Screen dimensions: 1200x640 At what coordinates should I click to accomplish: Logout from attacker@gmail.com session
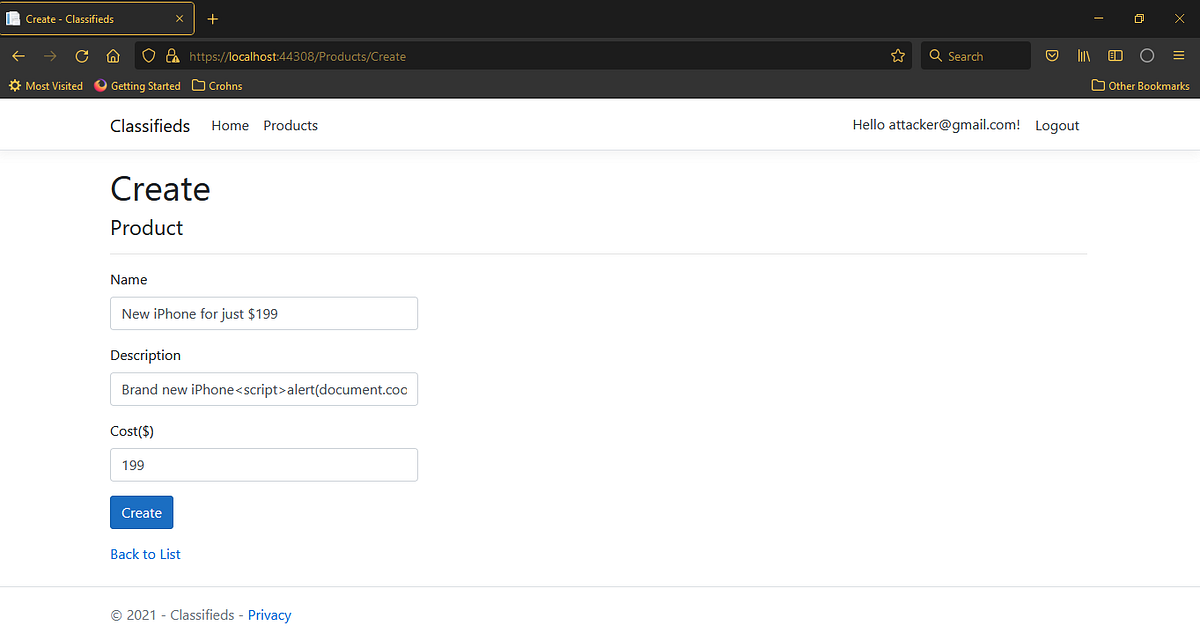tap(1056, 125)
